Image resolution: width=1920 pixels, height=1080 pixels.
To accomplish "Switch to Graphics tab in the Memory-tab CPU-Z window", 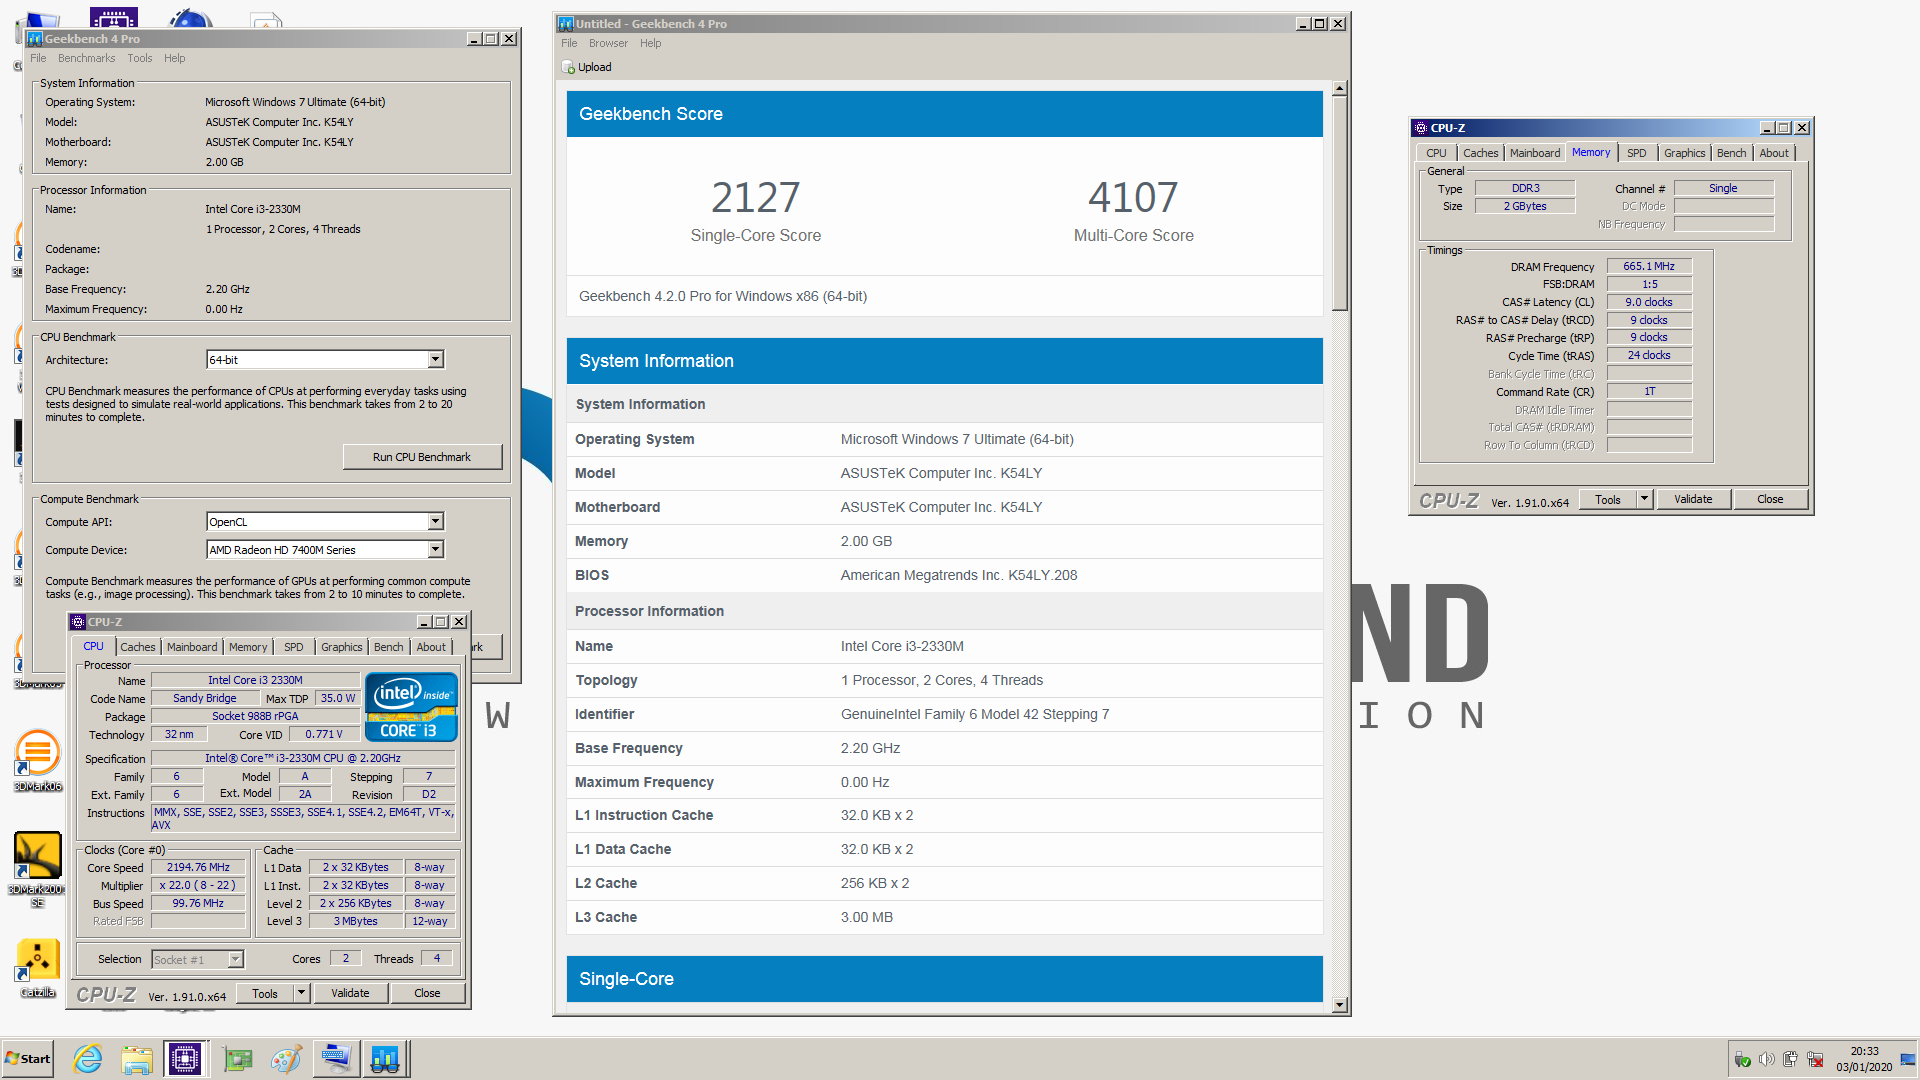I will click(x=1685, y=153).
